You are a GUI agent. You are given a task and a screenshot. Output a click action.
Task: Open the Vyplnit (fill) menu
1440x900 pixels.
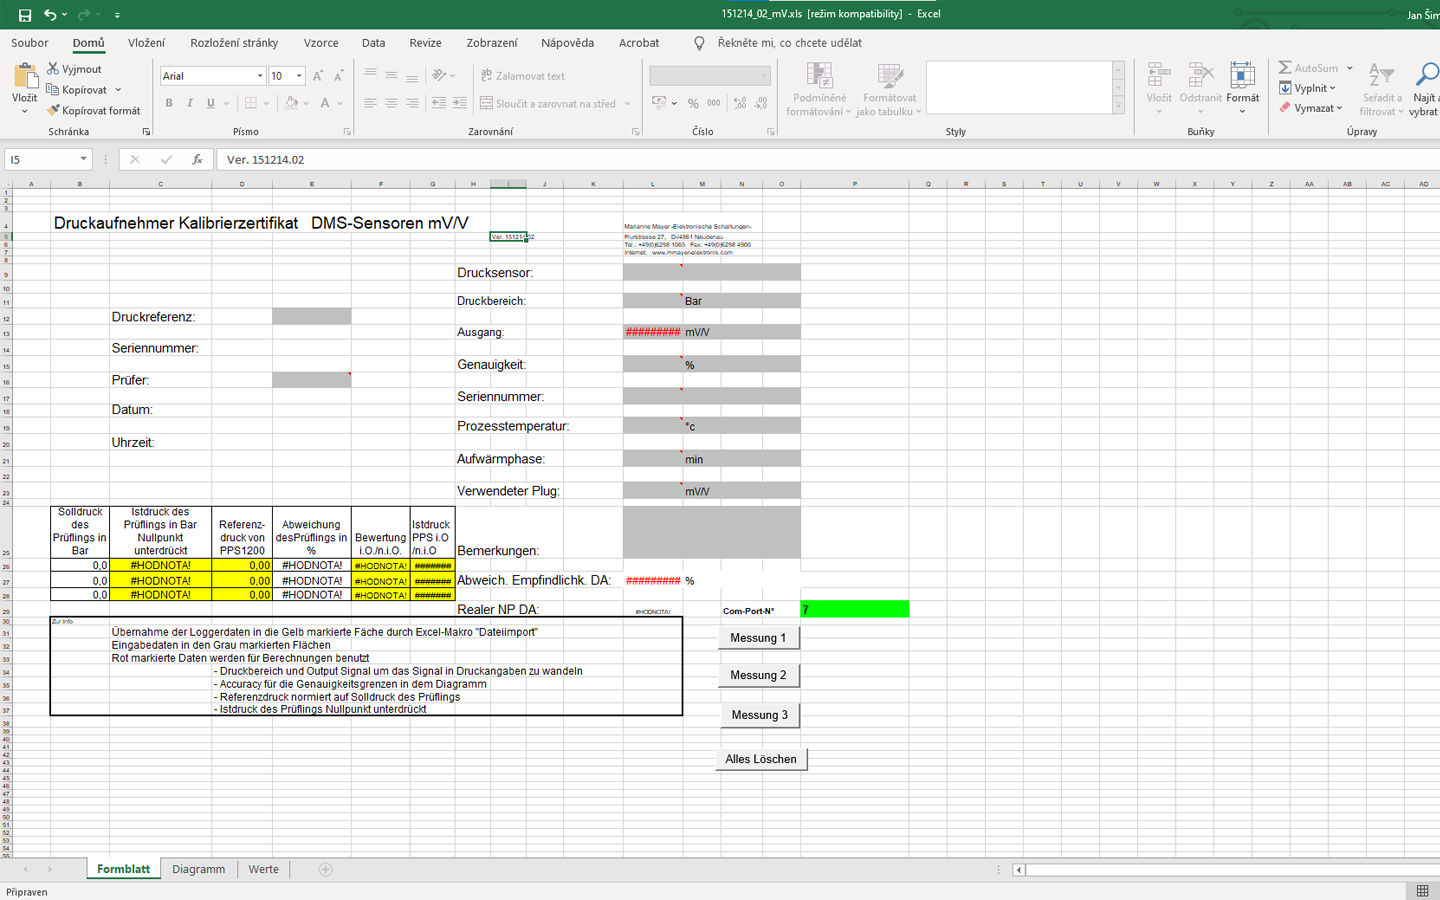pos(1307,88)
